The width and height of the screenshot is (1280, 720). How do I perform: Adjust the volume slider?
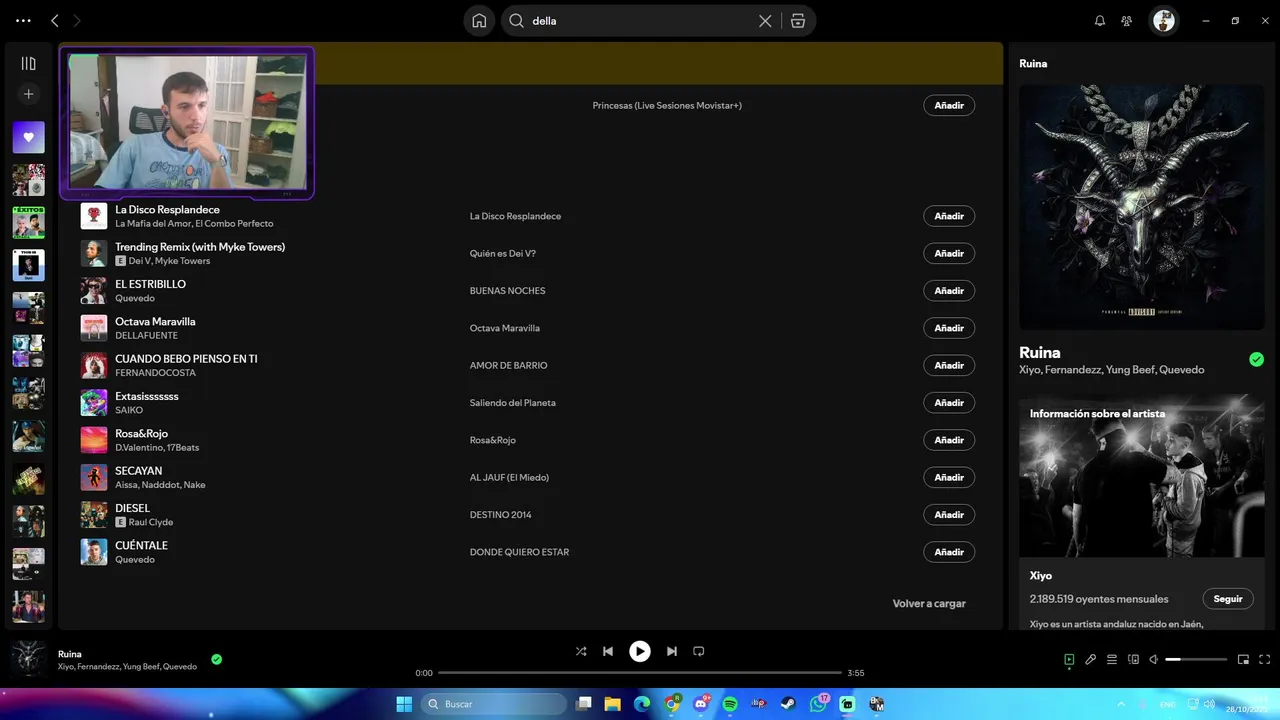click(1196, 660)
